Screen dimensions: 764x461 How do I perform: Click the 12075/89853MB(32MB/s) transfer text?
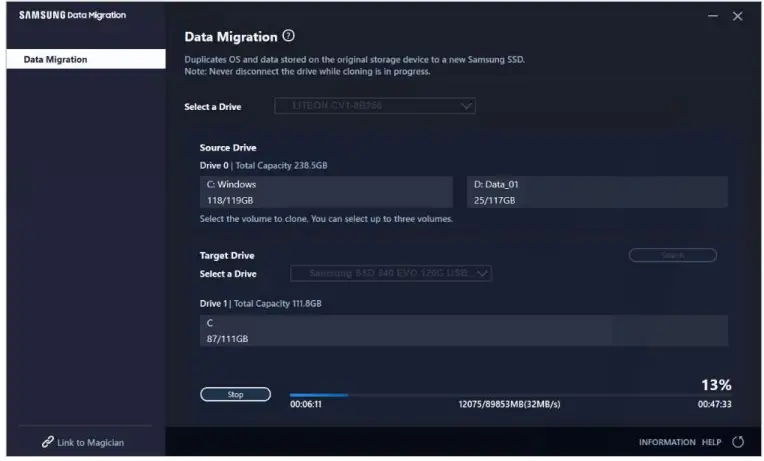pos(509,404)
